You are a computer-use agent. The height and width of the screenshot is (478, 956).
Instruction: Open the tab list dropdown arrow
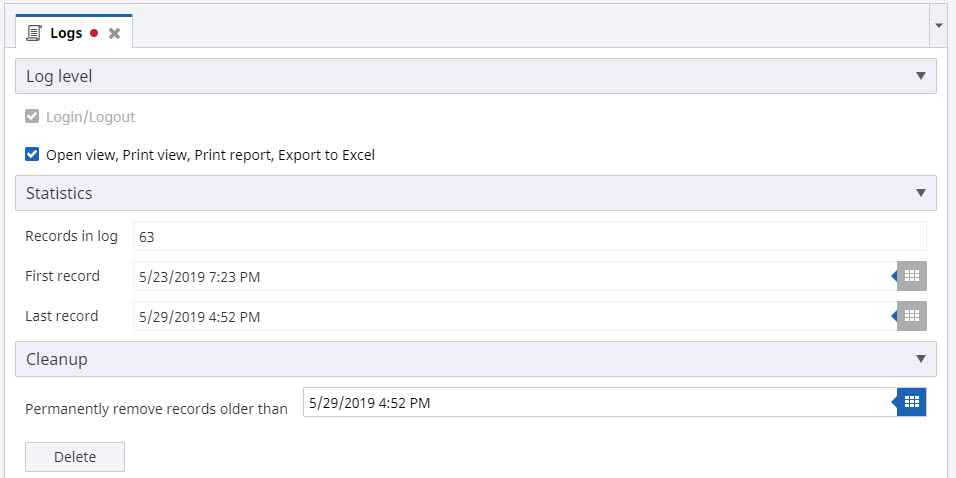pyautogui.click(x=938, y=24)
